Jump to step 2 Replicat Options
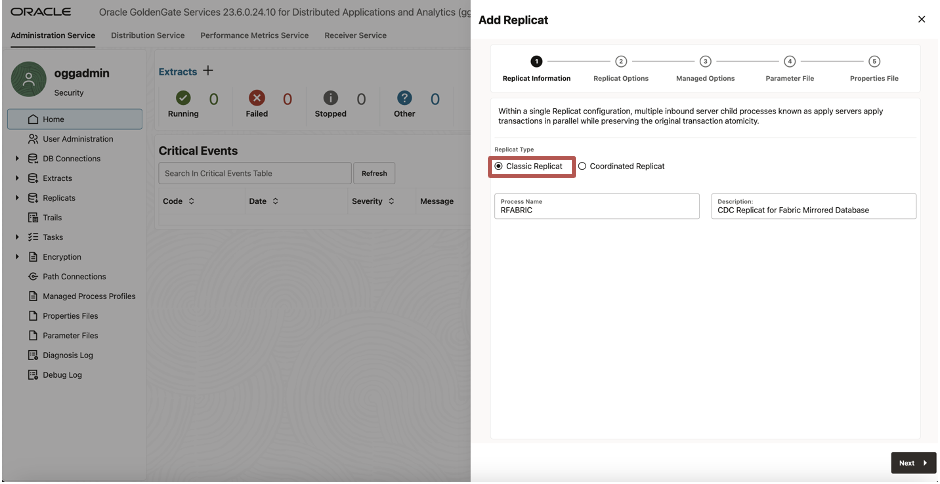Screen dimensions: 940x484 tap(621, 61)
